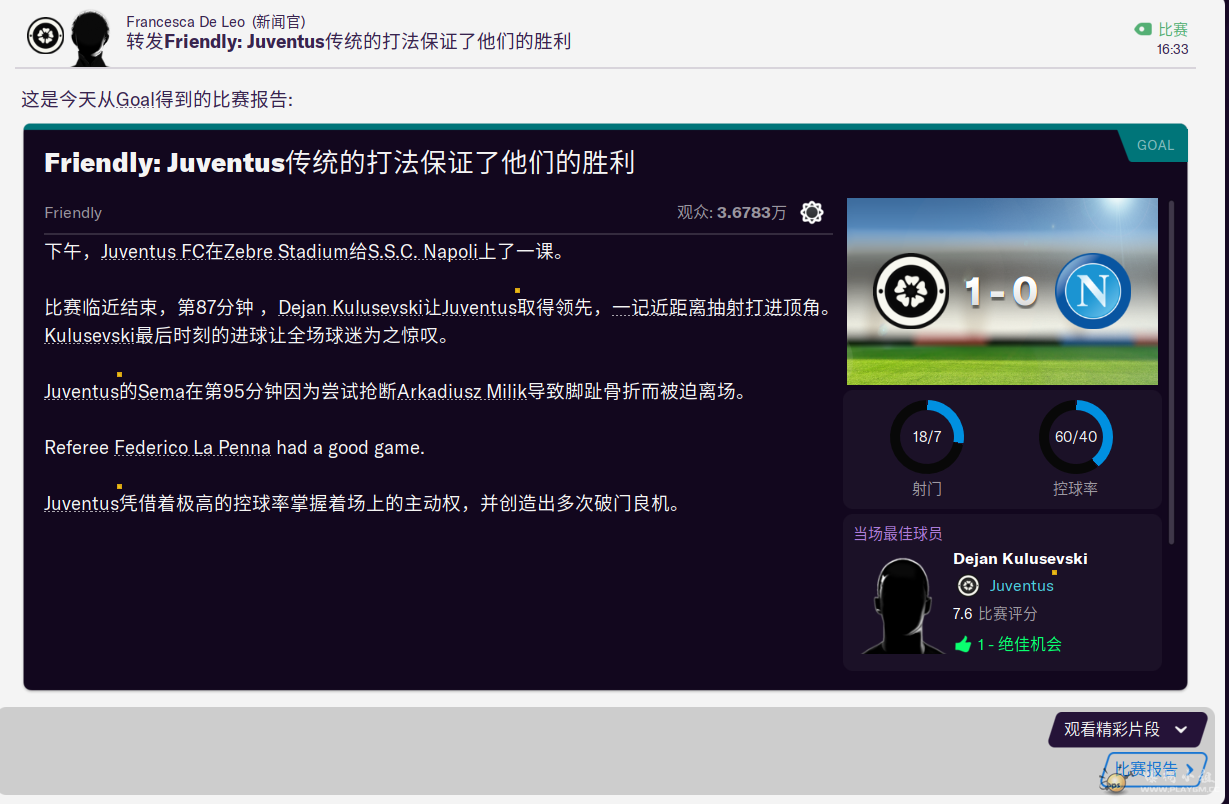Screen dimensions: 1229x804
Task: Click Juventus link before Sema
Action: click(x=82, y=392)
